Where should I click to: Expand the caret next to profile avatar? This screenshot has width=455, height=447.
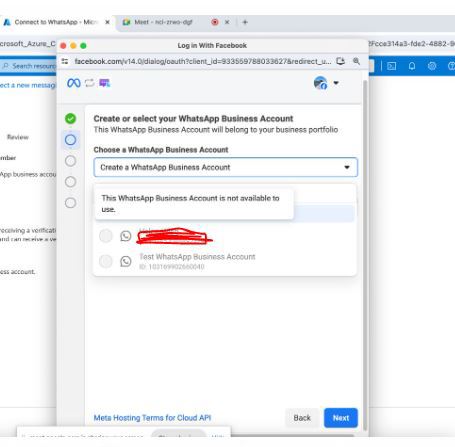(336, 83)
